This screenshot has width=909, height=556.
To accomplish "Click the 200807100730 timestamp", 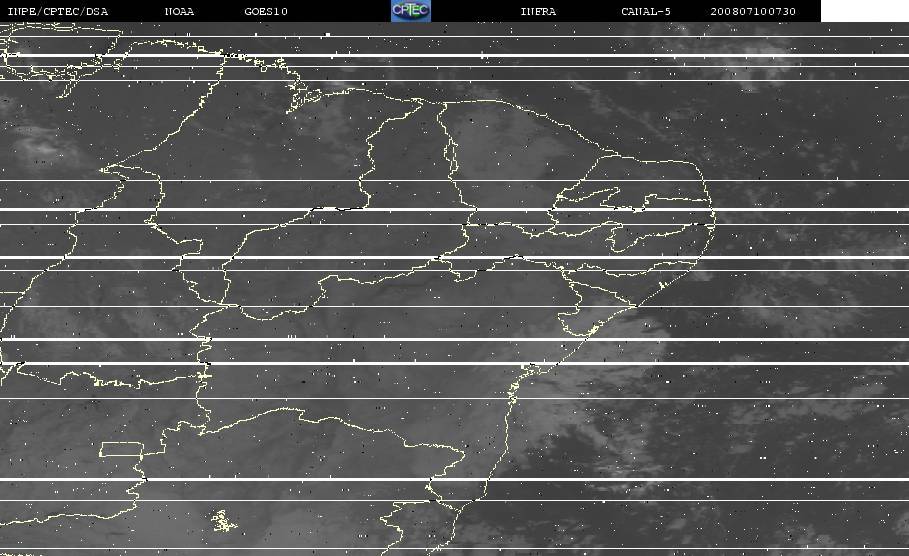I will click(752, 11).
